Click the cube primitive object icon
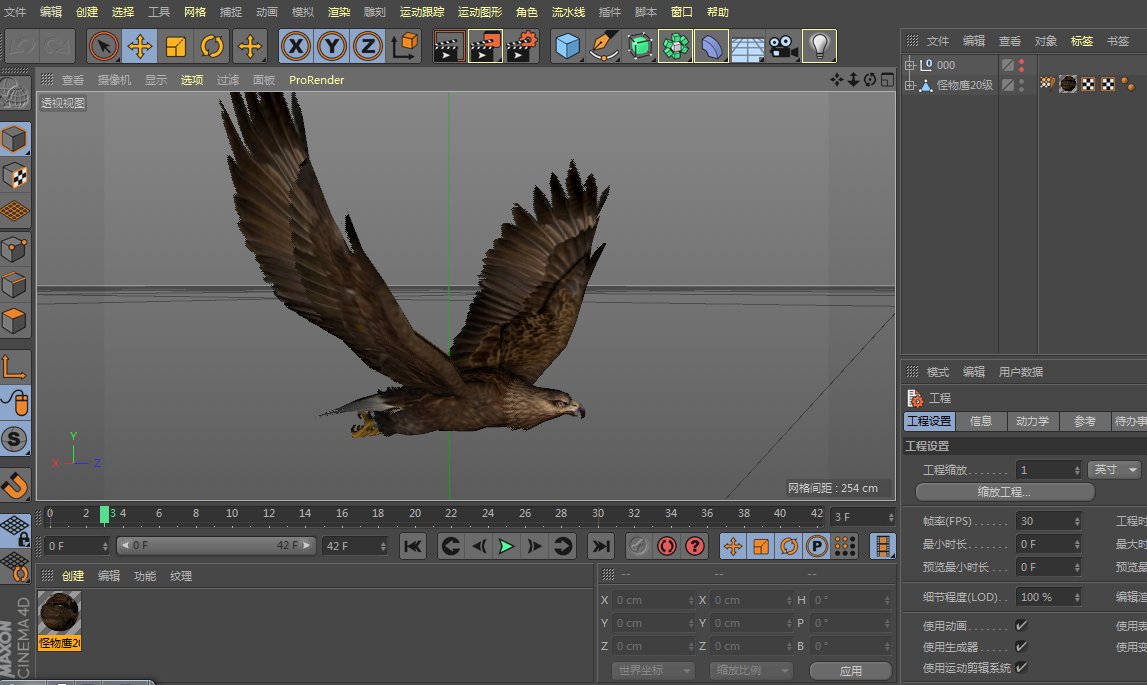This screenshot has width=1147, height=685. 568,46
